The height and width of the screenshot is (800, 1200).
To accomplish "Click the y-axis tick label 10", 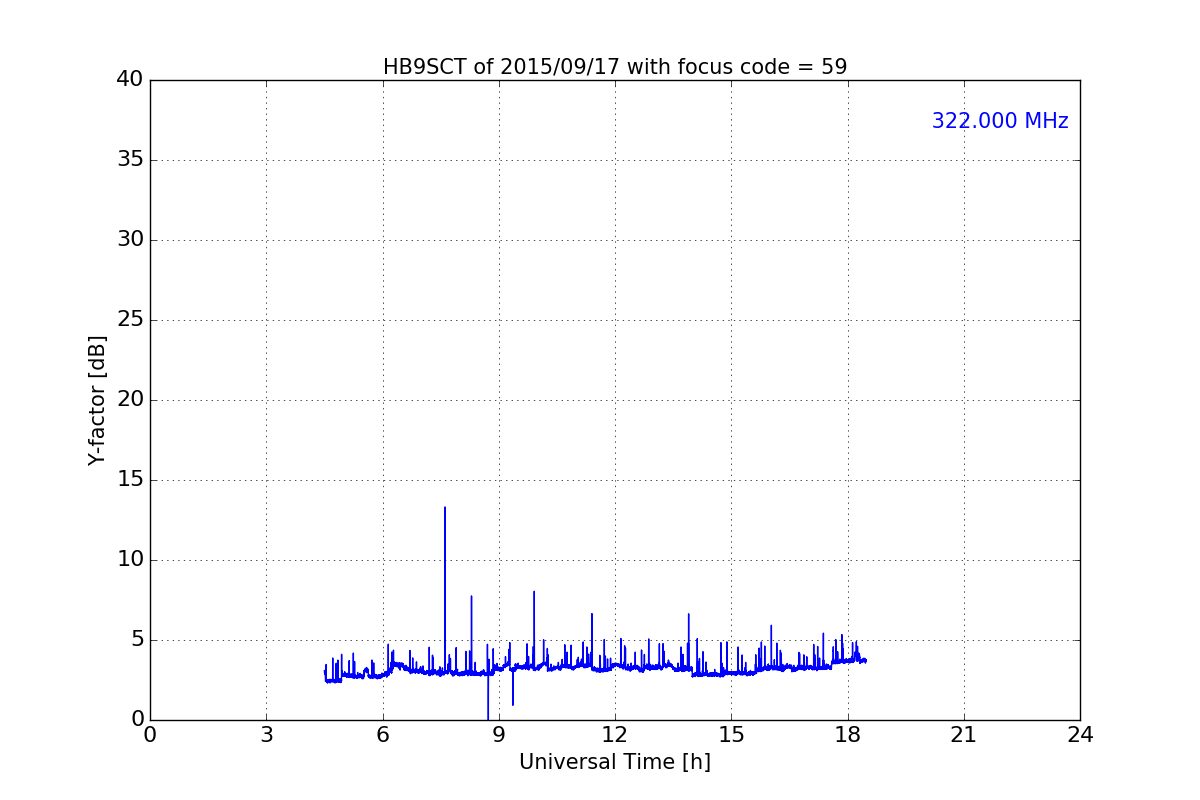I will [x=130, y=560].
